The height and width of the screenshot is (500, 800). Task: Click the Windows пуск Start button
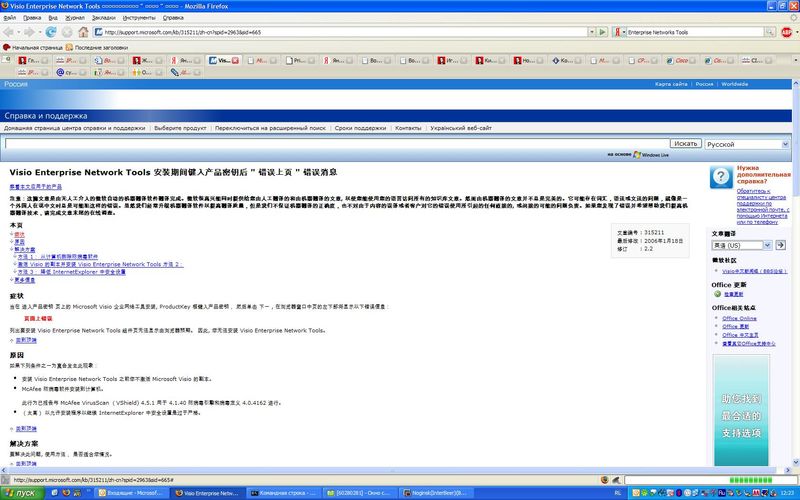(22, 493)
